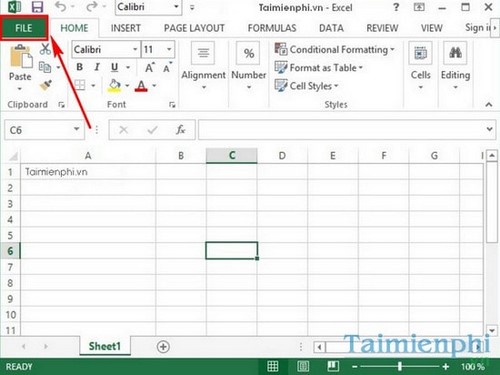The image size is (500, 375).
Task: Open underline style dropdown arrow
Action: [128, 68]
